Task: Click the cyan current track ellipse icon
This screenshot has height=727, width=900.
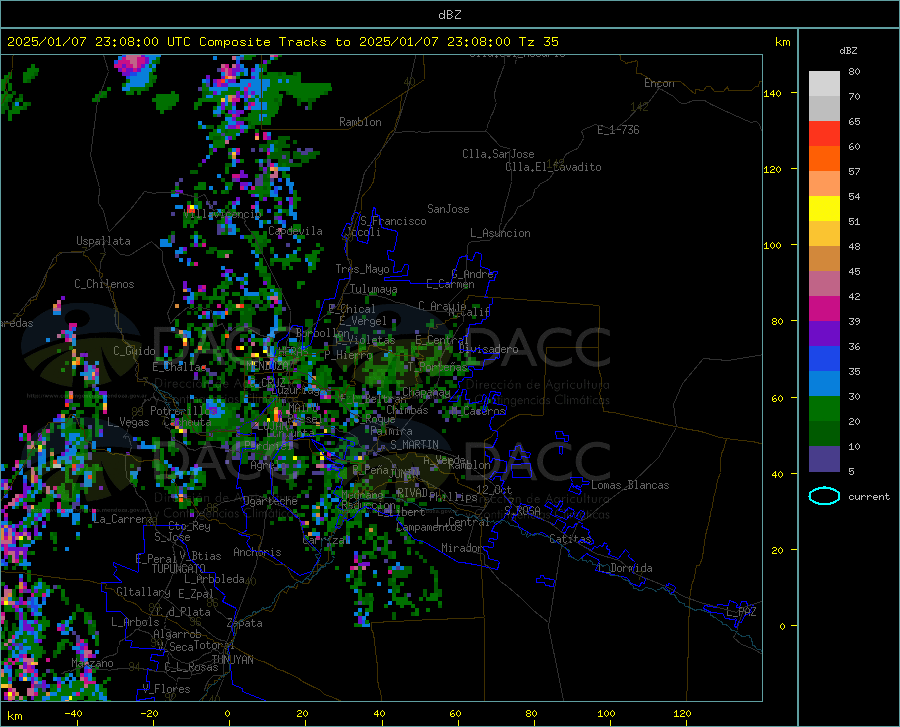Action: point(824,496)
